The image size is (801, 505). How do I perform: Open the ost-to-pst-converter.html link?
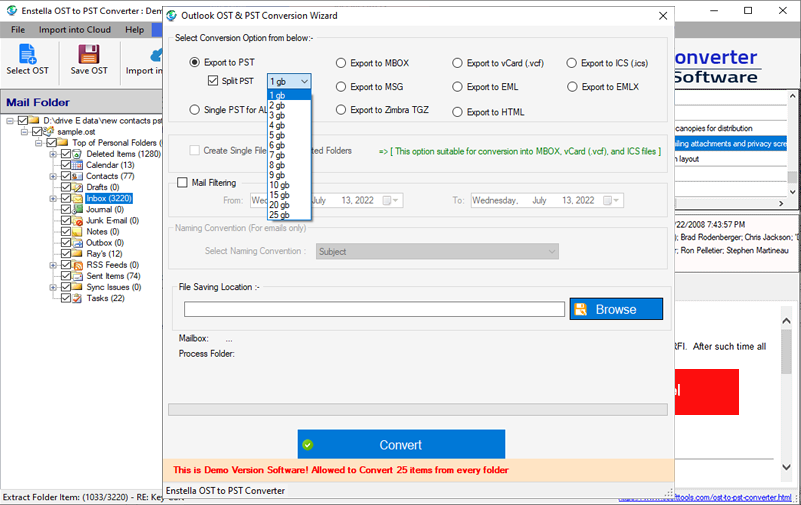pos(705,497)
